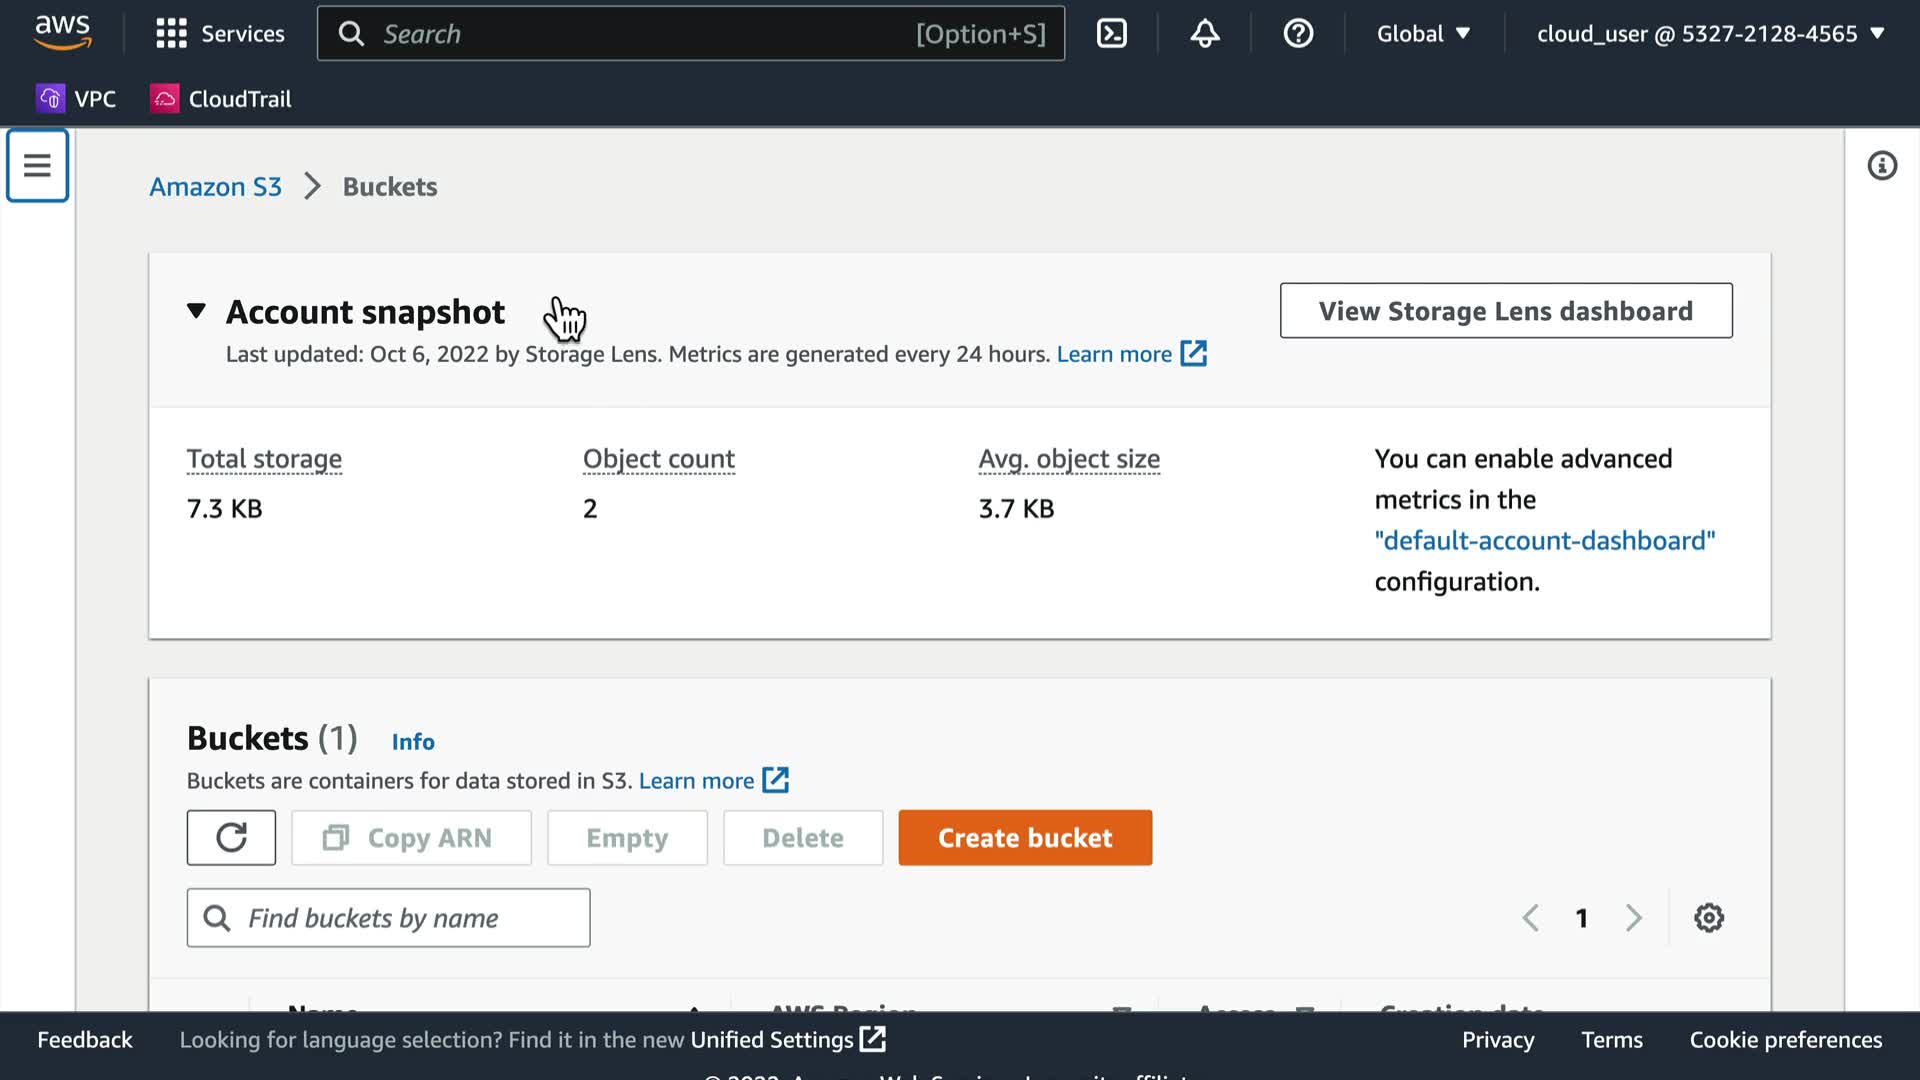The image size is (1920, 1080).
Task: Open the VPC shortcut in favorites bar
Action: [x=77, y=99]
